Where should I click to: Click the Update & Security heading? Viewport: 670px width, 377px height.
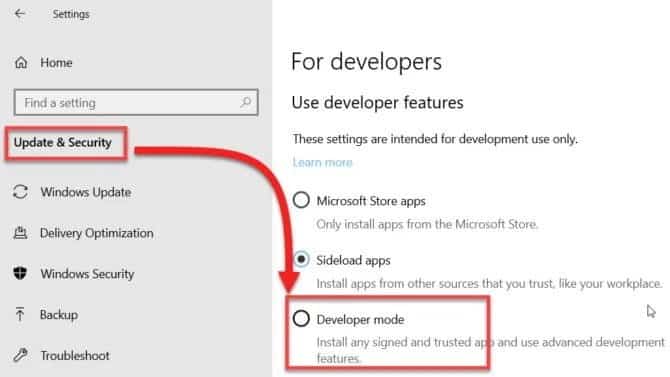point(62,142)
